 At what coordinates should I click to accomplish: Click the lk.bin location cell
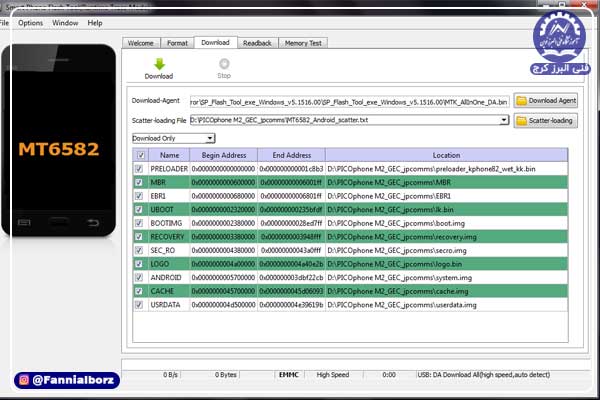(x=447, y=209)
